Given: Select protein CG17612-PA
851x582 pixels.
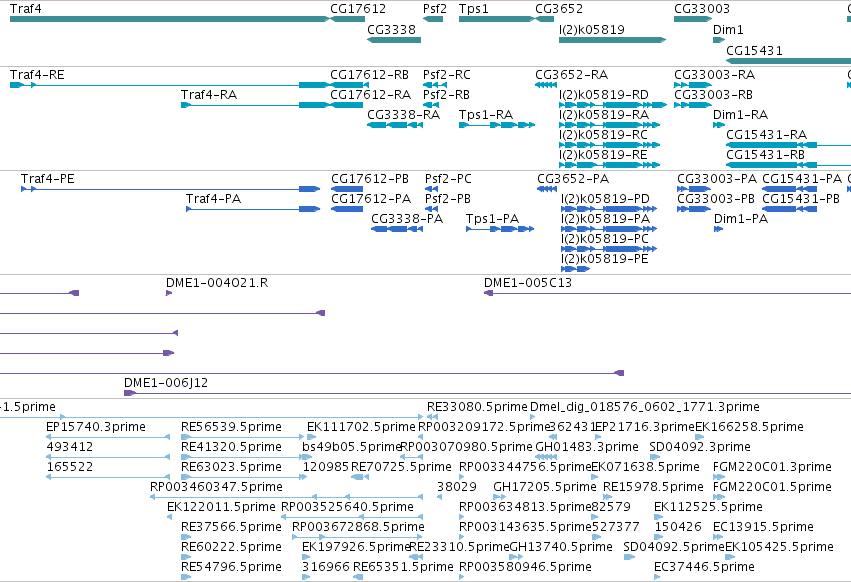Looking at the screenshot, I should 347,209.
